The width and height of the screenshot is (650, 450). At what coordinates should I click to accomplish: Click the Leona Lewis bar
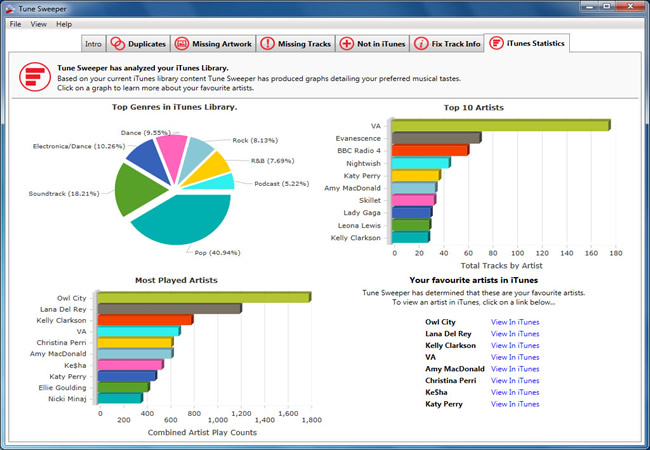[x=411, y=225]
